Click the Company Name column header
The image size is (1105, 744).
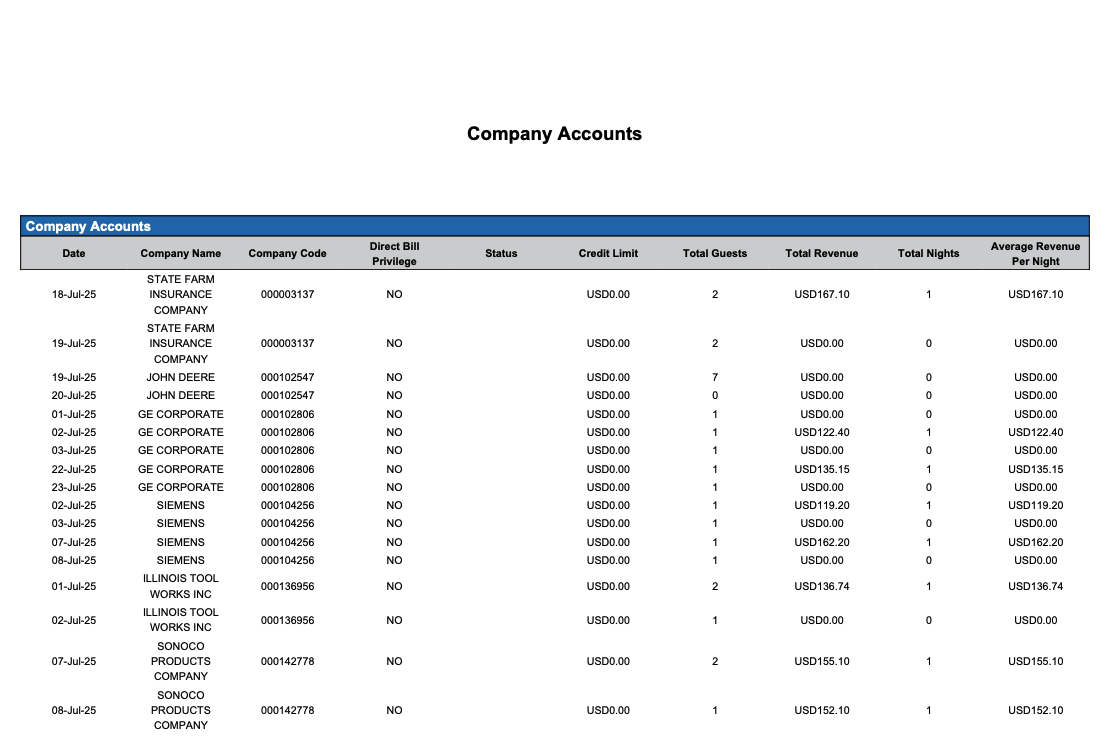181,254
